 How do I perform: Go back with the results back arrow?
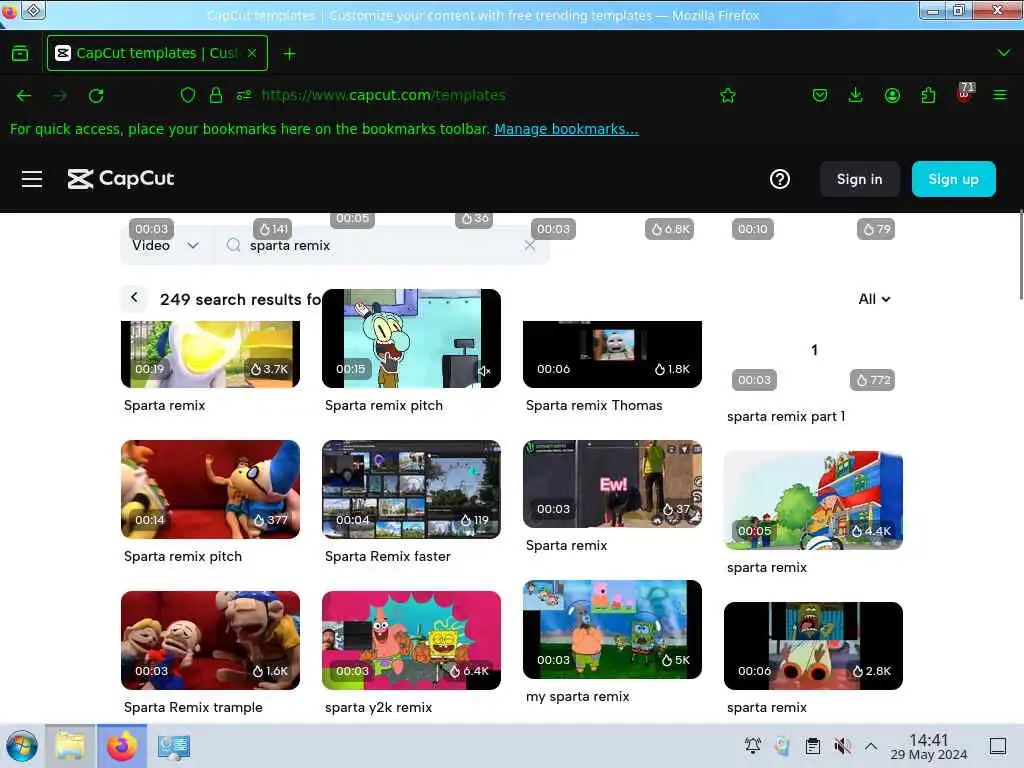135,298
